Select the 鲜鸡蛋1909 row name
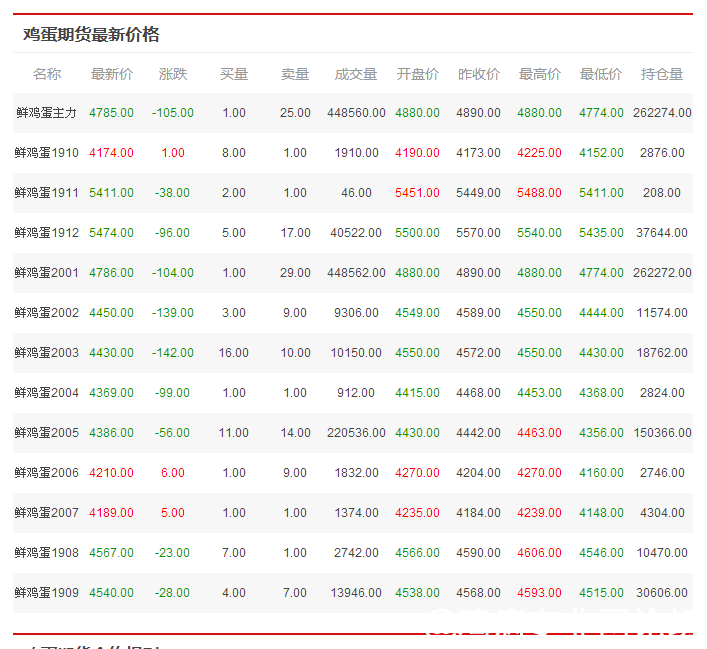The height and width of the screenshot is (649, 707). click(47, 593)
